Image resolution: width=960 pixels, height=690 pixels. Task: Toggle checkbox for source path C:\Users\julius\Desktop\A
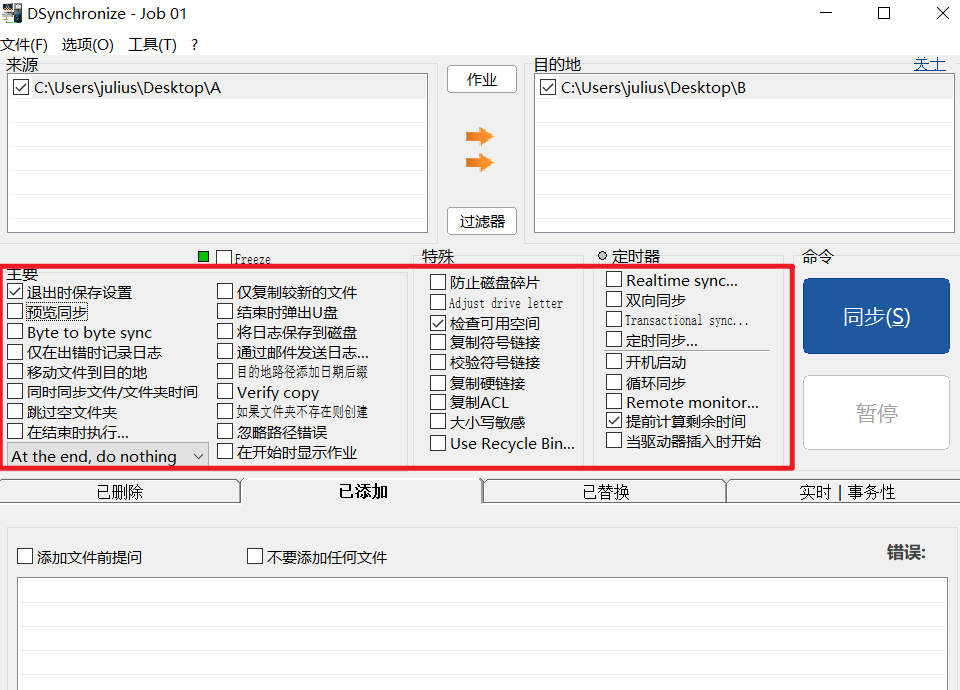[22, 87]
